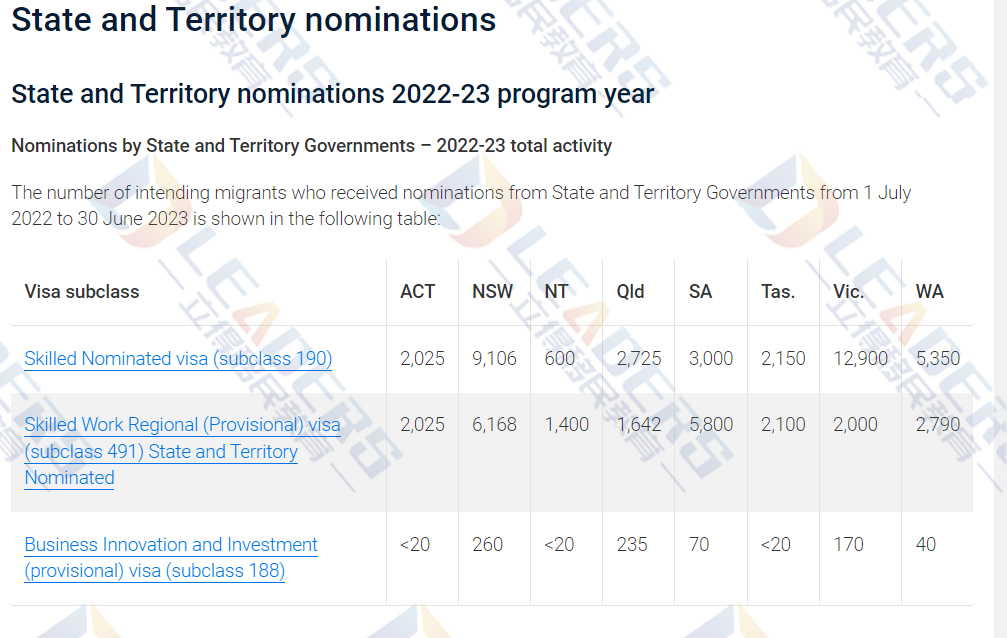Open the Business Innovation and Investment subclass 188 link

click(x=171, y=545)
